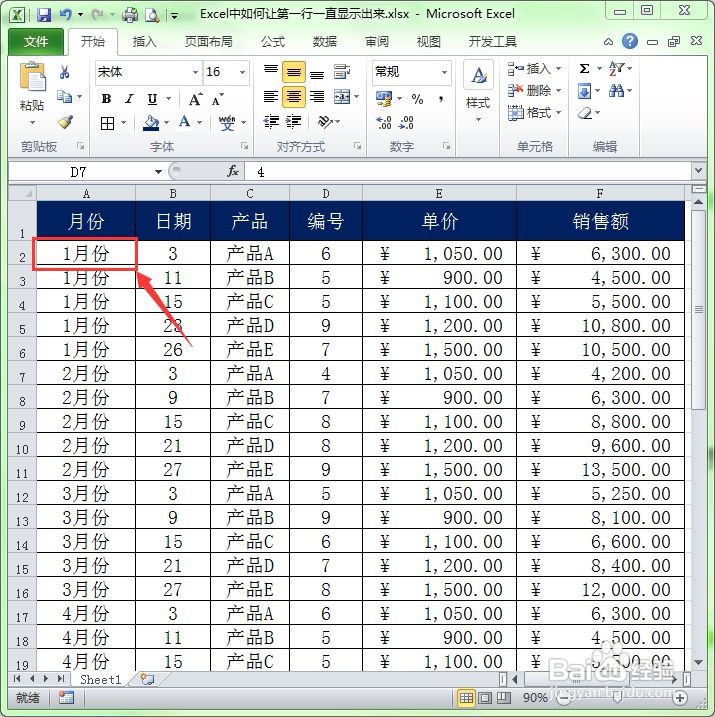Click the Increase Indent icon
715x717 pixels.
(293, 122)
